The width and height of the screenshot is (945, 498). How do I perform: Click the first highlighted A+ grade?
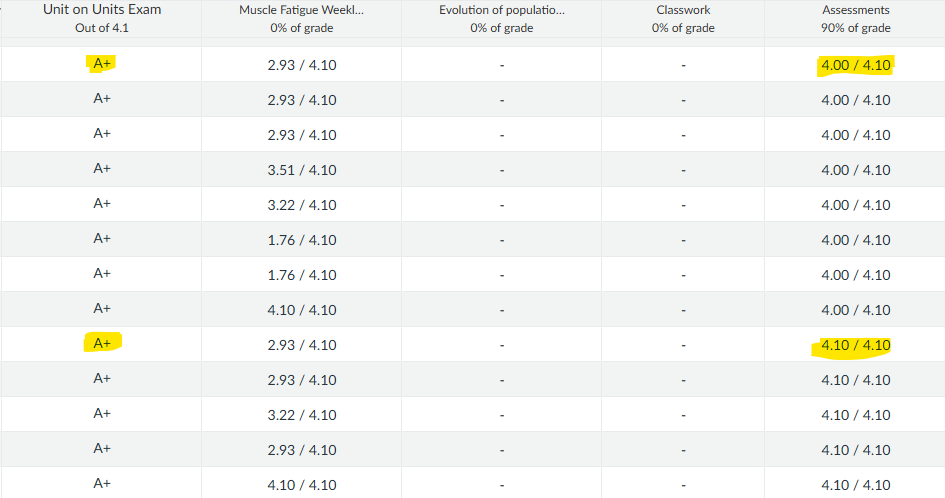point(102,63)
